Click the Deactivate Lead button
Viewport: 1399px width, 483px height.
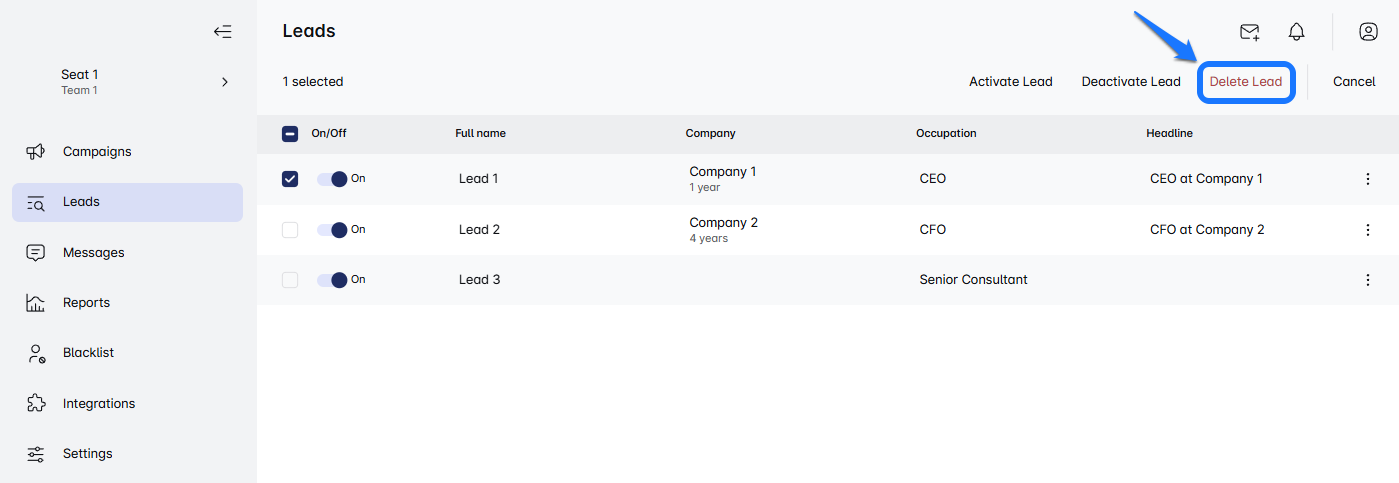1131,82
